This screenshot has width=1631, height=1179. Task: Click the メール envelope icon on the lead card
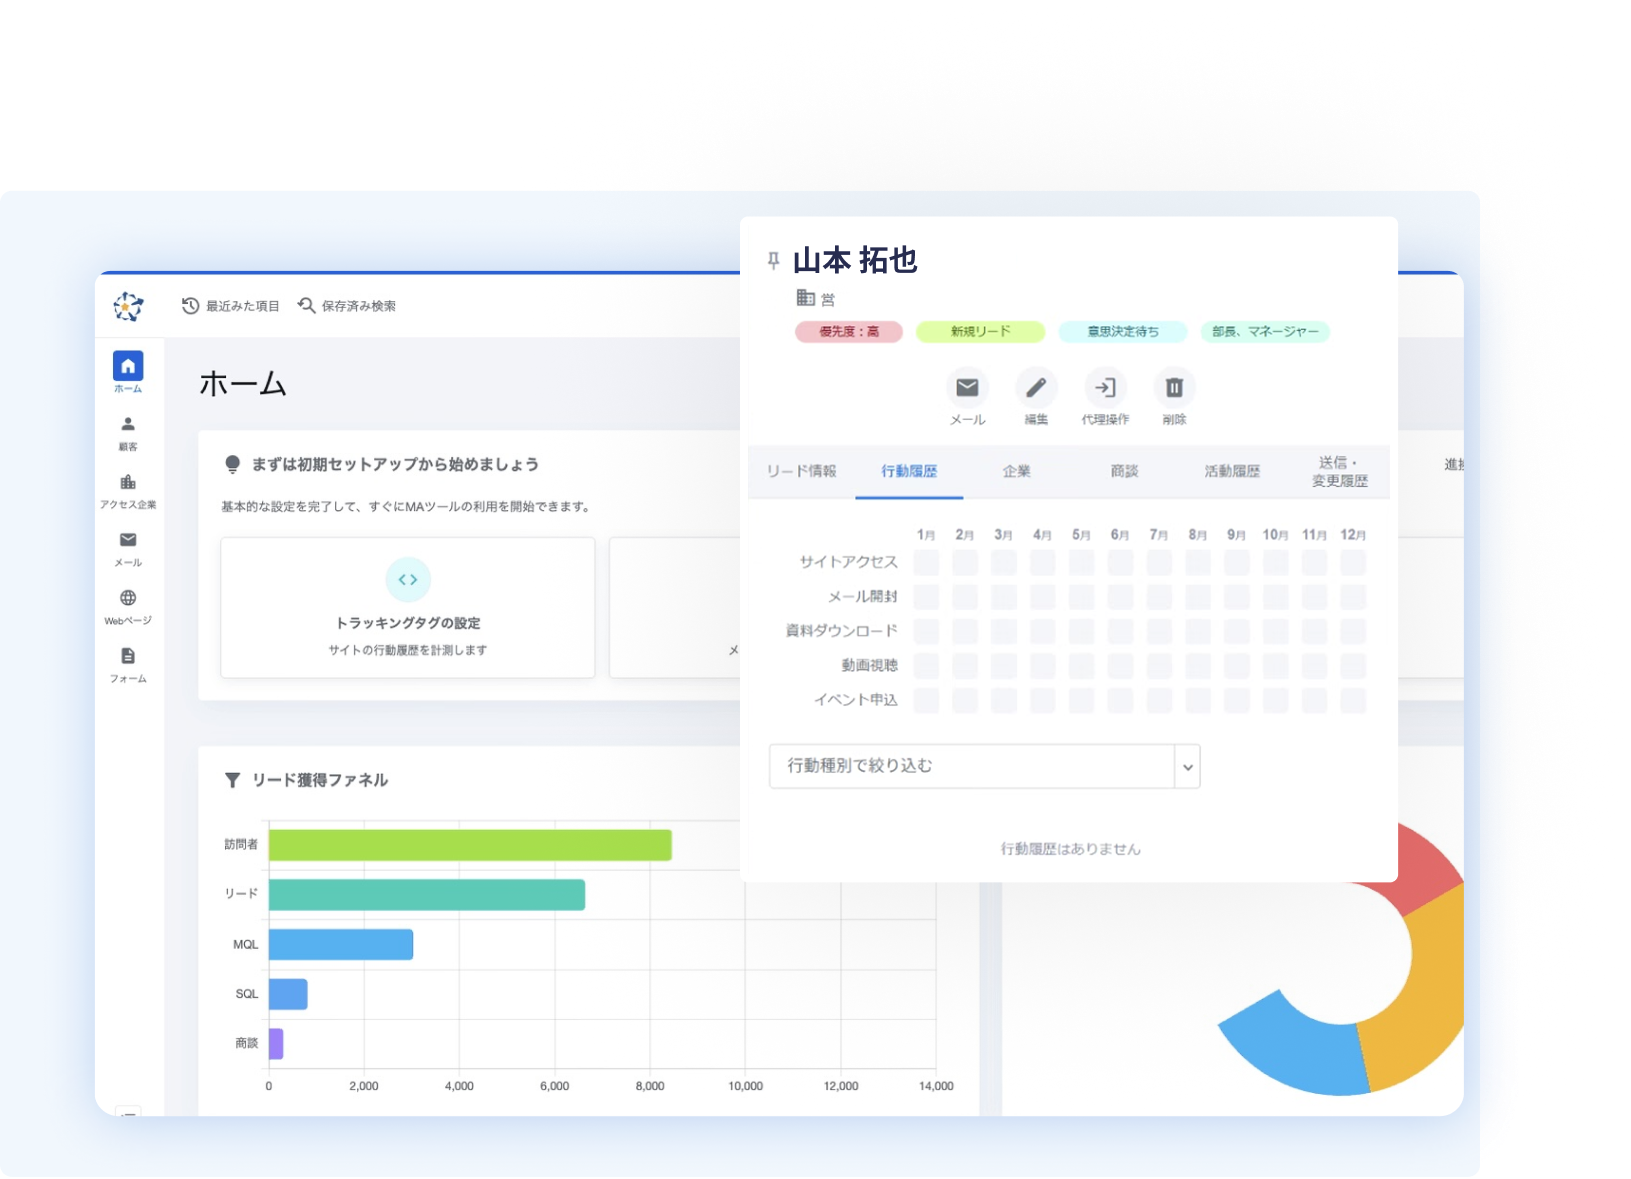pyautogui.click(x=967, y=388)
